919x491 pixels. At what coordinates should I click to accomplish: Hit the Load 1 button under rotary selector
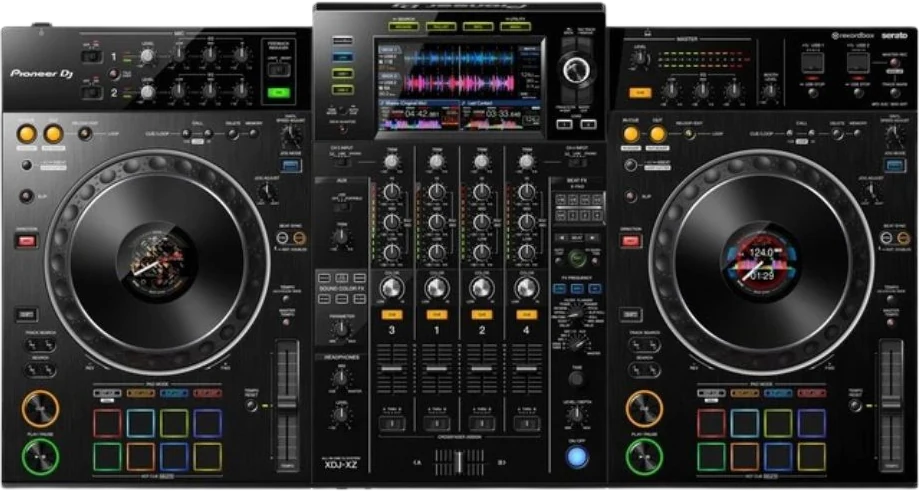(x=564, y=124)
